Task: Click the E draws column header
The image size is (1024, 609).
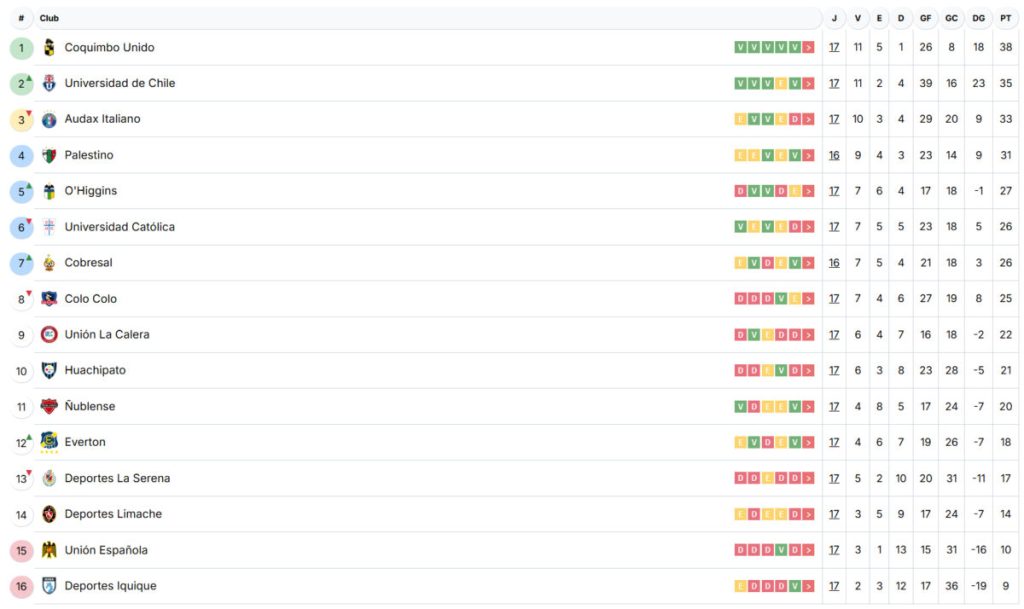Action: (x=879, y=18)
